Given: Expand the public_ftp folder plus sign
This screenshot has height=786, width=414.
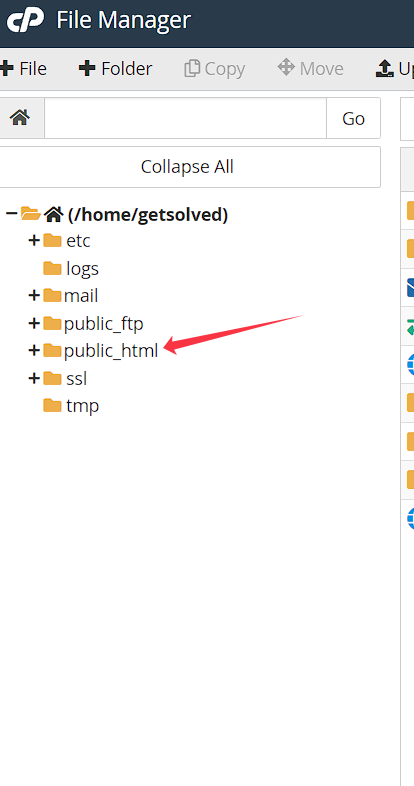Looking at the screenshot, I should (x=34, y=323).
